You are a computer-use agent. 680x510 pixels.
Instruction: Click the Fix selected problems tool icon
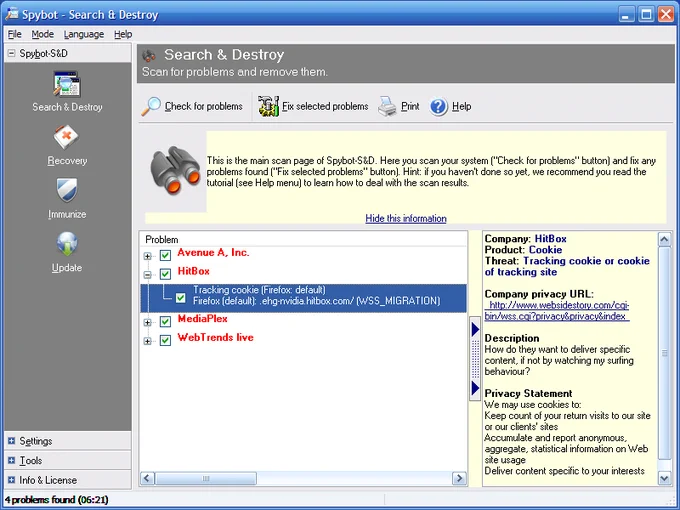pyautogui.click(x=268, y=106)
